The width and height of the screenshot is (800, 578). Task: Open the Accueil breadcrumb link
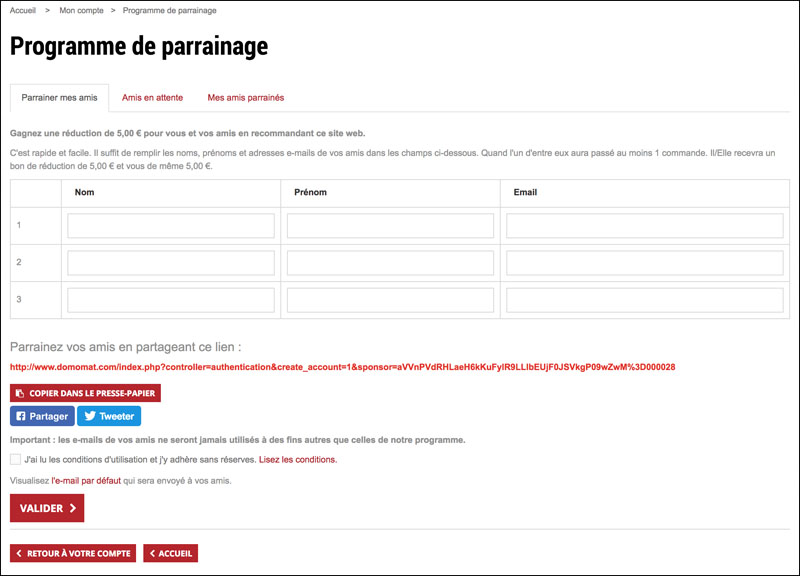(x=23, y=10)
